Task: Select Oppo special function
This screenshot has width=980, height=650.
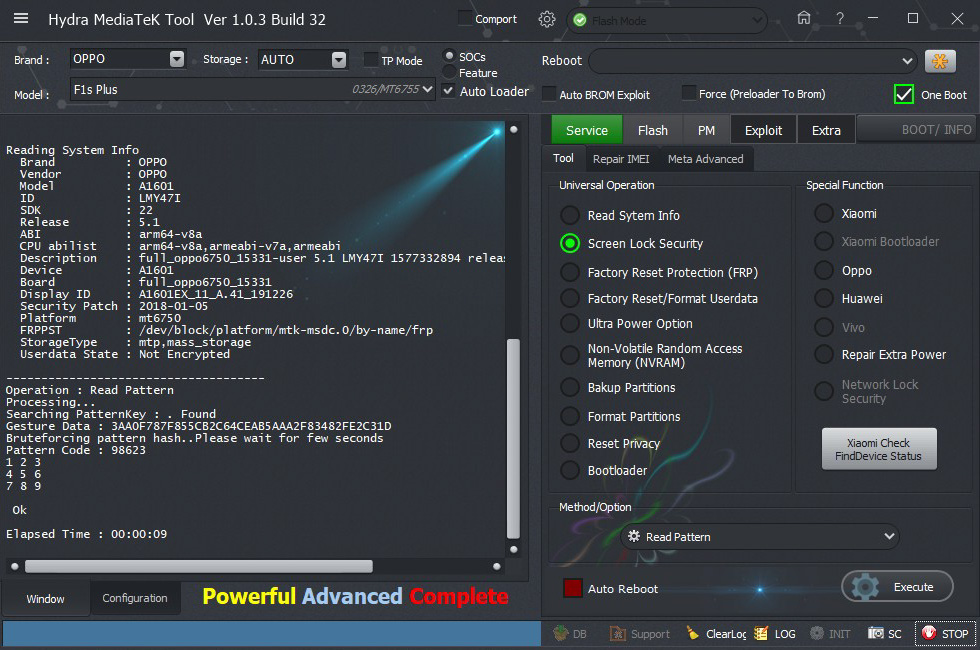Action: (x=824, y=271)
